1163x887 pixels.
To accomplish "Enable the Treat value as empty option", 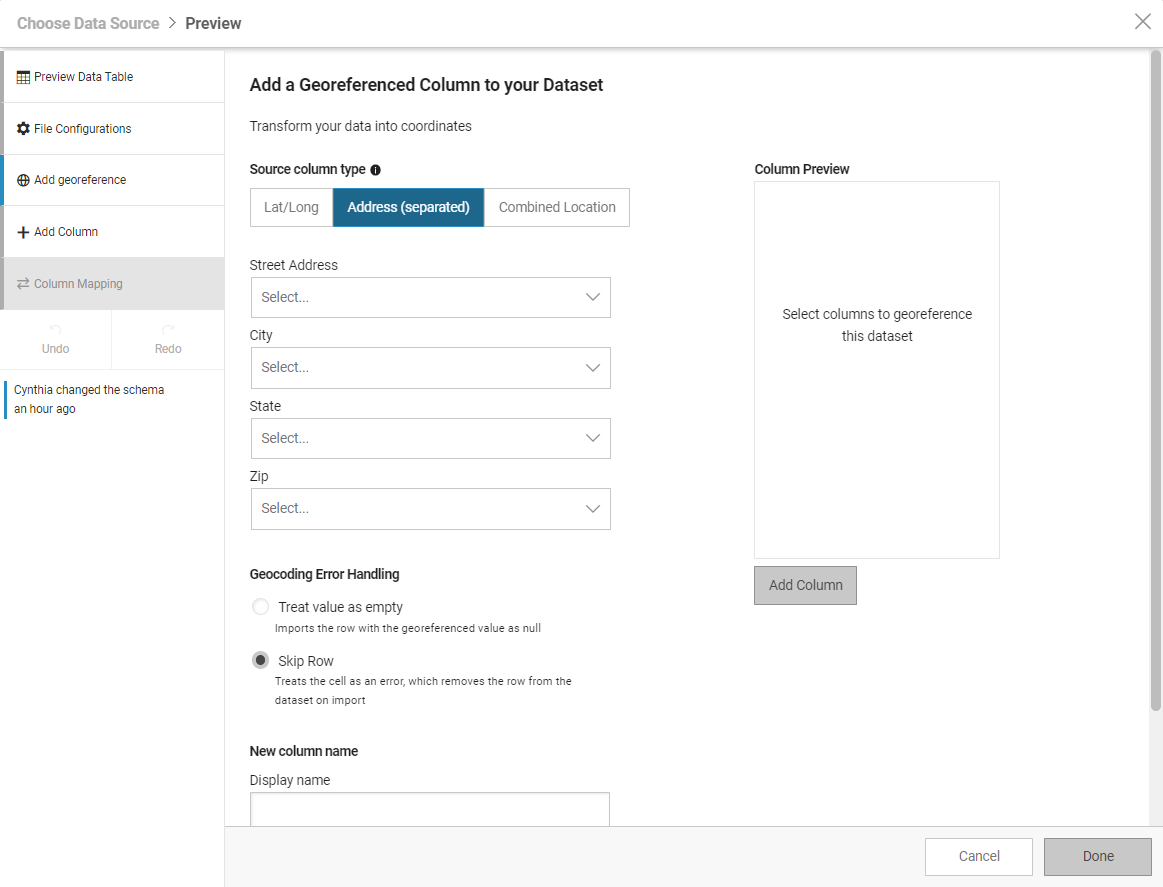I will point(260,606).
